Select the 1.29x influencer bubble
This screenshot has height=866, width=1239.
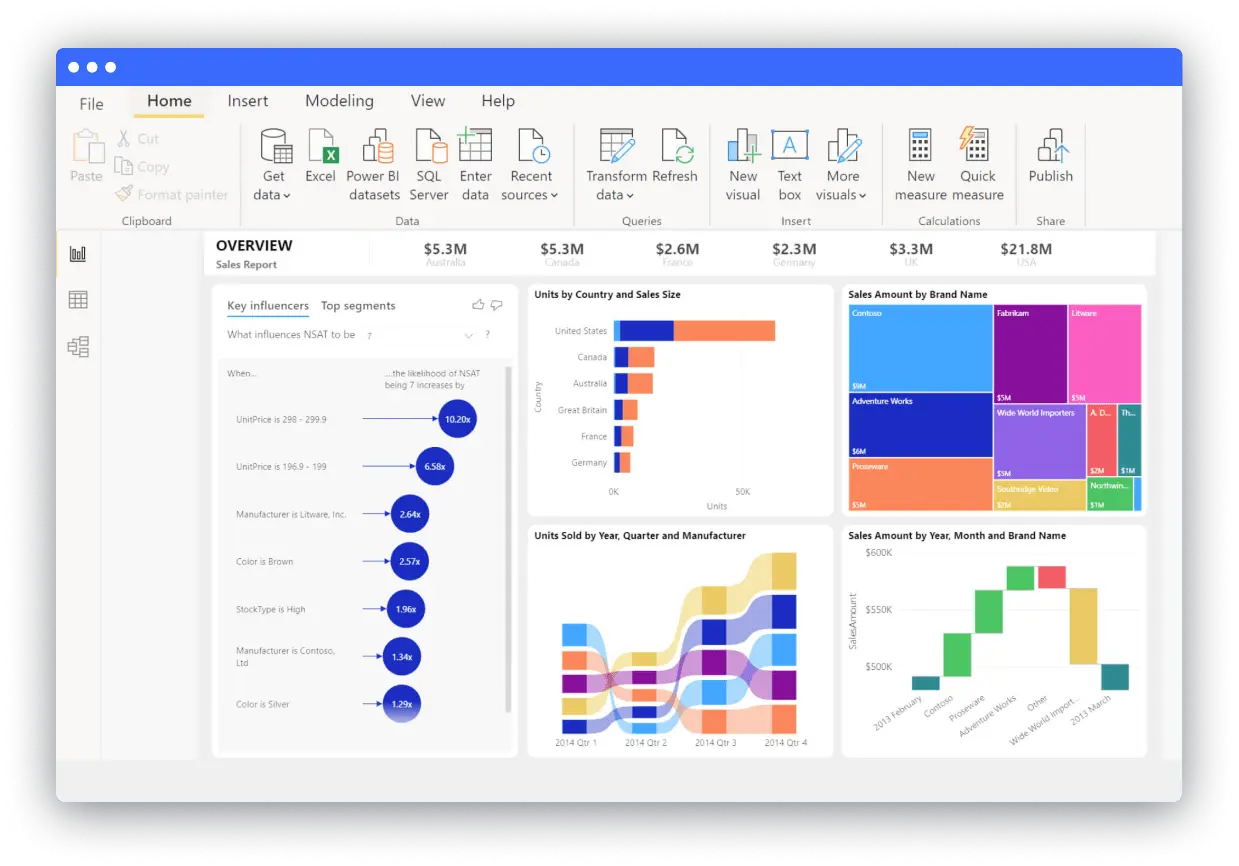coord(402,704)
